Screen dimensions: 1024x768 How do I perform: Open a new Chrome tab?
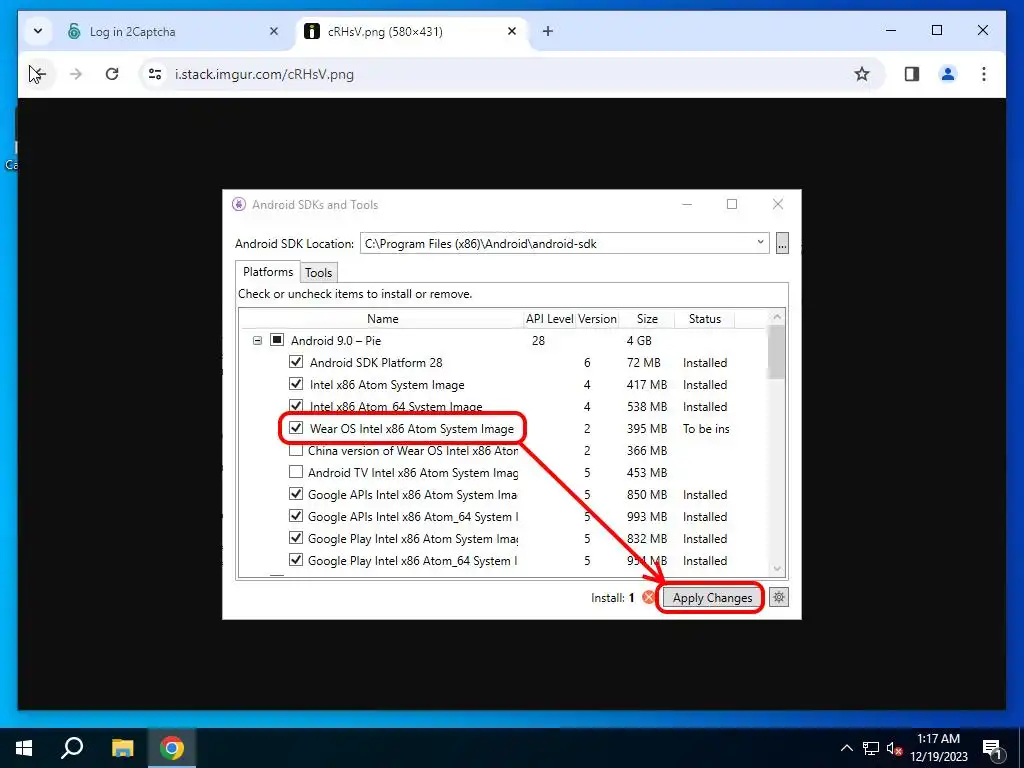point(548,31)
